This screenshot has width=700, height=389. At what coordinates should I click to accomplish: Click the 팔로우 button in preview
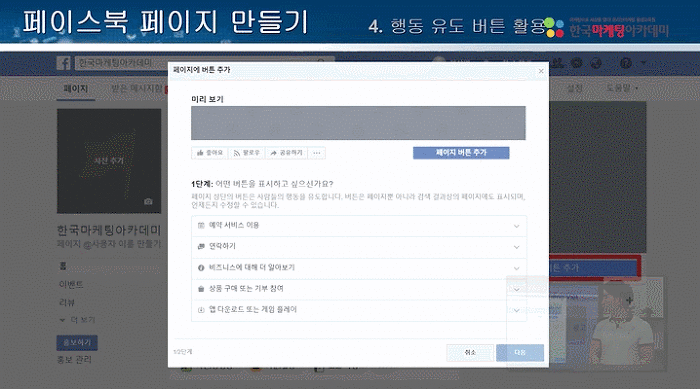(246, 153)
